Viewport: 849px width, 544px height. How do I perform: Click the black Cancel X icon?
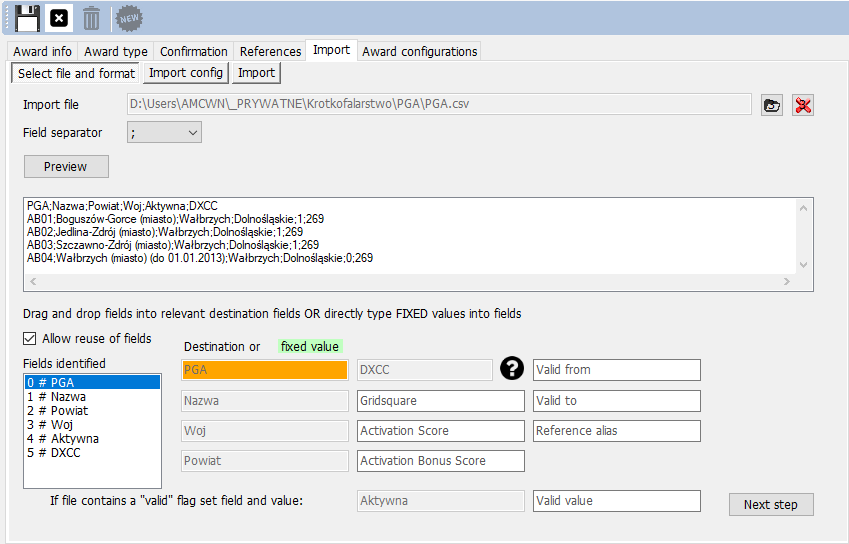point(58,18)
